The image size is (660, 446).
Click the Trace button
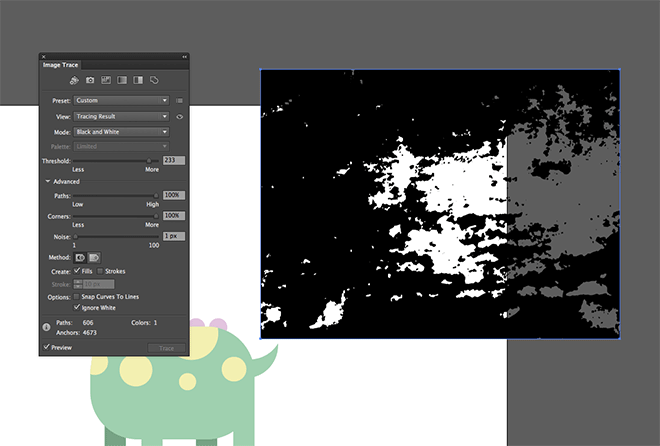pos(166,348)
